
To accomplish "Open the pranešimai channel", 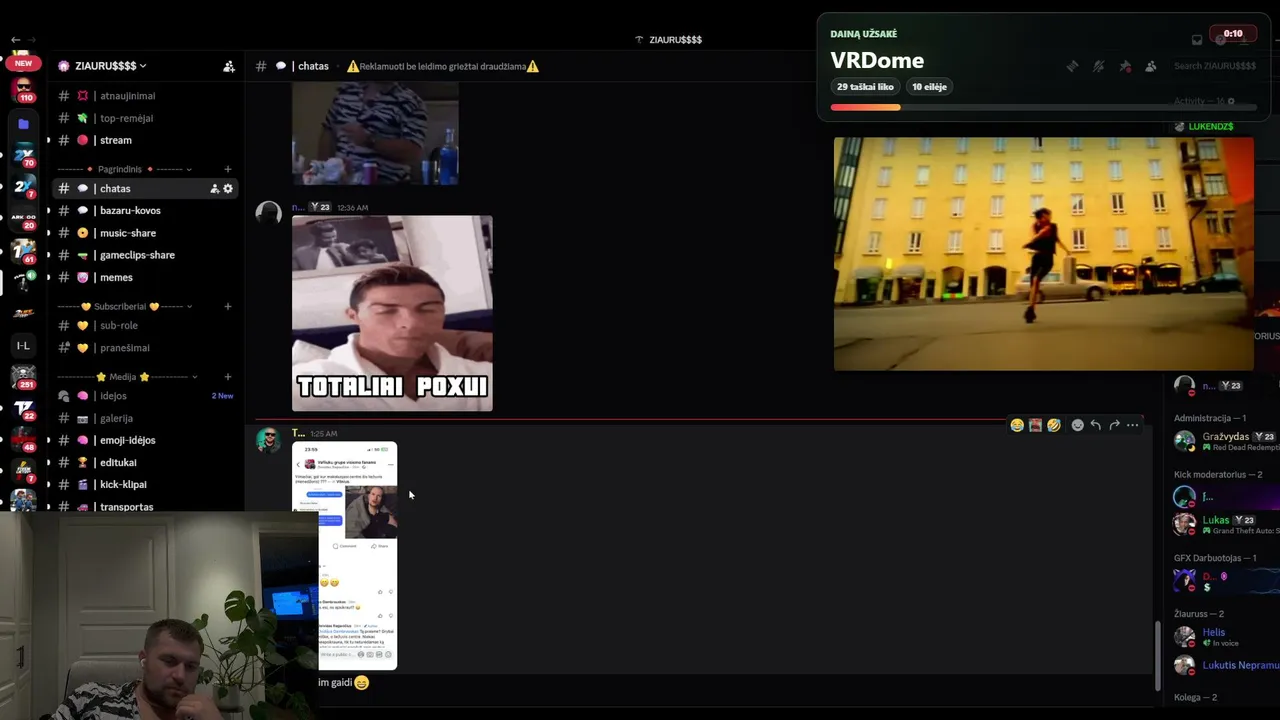I will coord(125,348).
